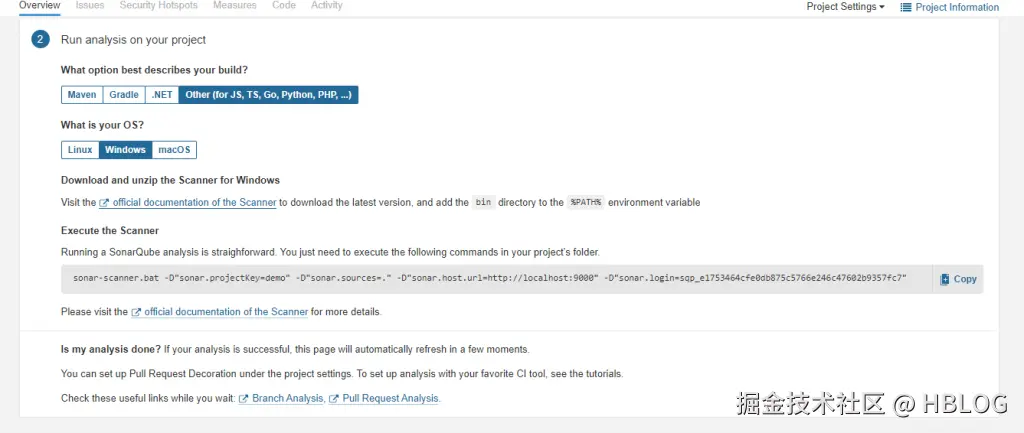Click the step 2 number badge
Viewport: 1024px width, 433px height.
(40, 40)
